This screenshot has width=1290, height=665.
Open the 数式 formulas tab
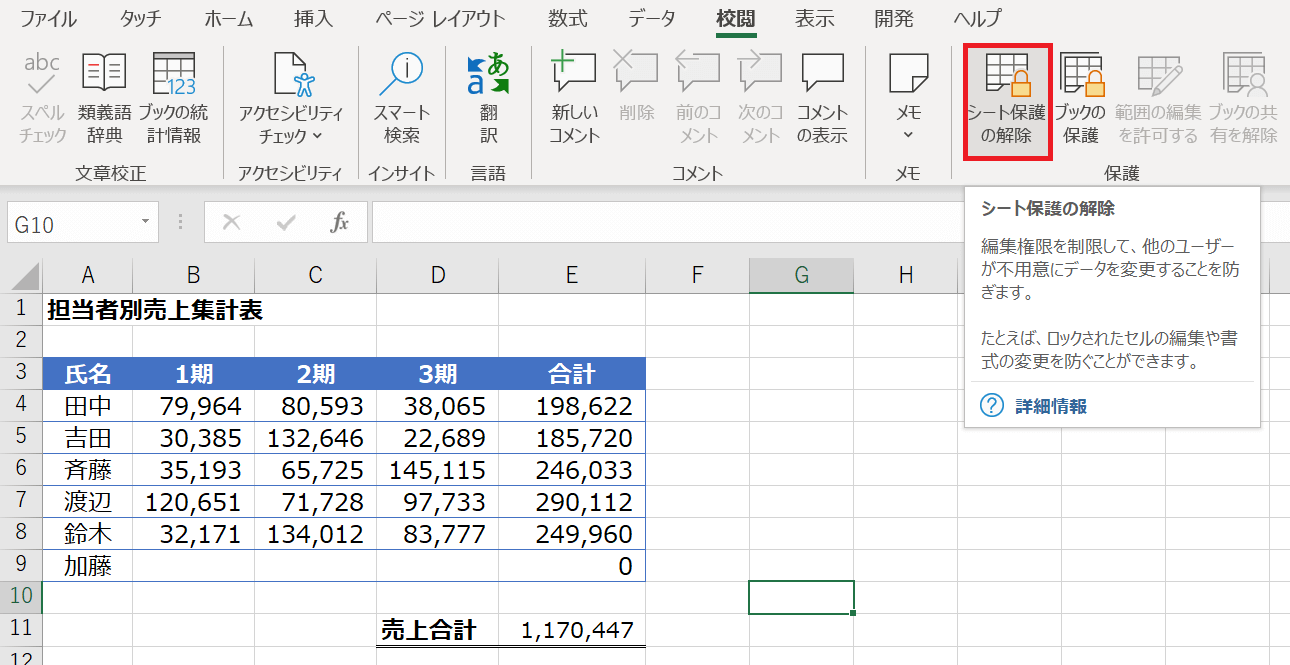568,19
